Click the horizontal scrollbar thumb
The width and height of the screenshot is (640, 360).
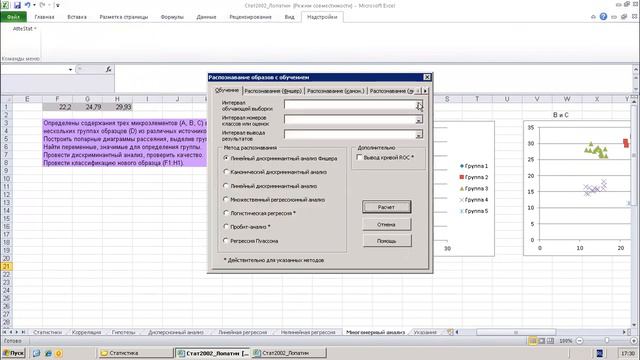pyautogui.click(x=516, y=332)
